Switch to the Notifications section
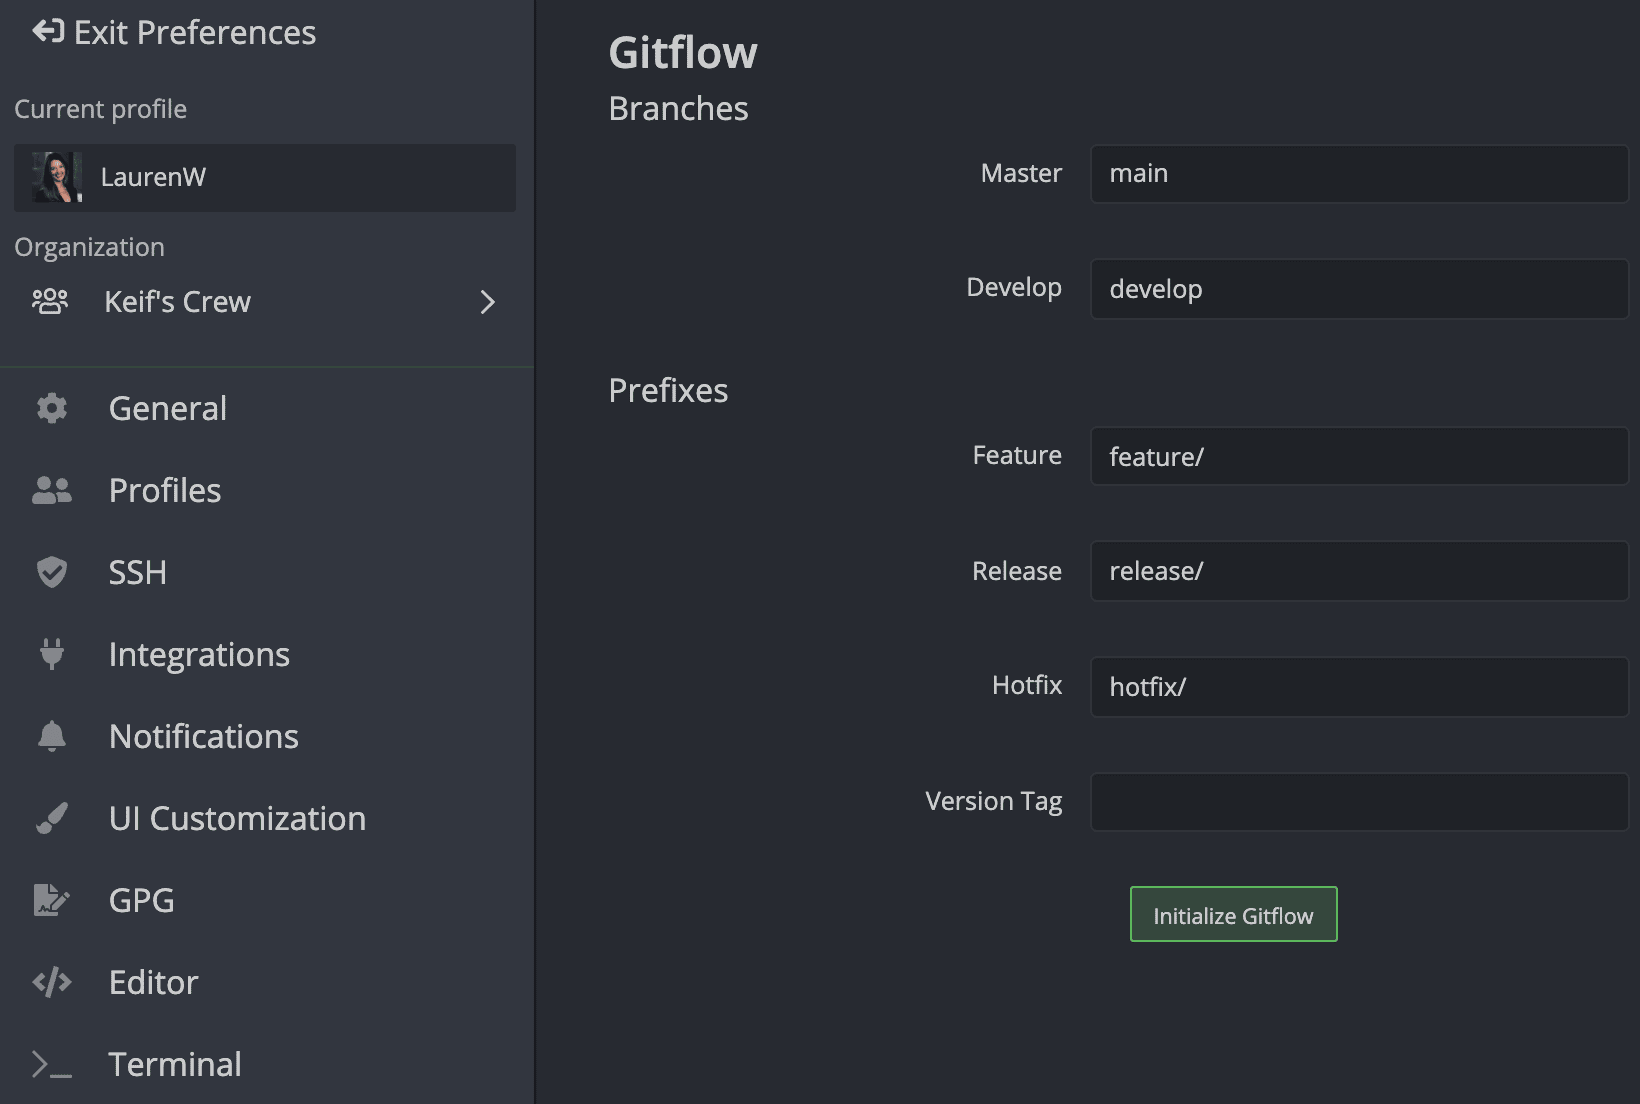Viewport: 1640px width, 1104px height. (x=203, y=736)
